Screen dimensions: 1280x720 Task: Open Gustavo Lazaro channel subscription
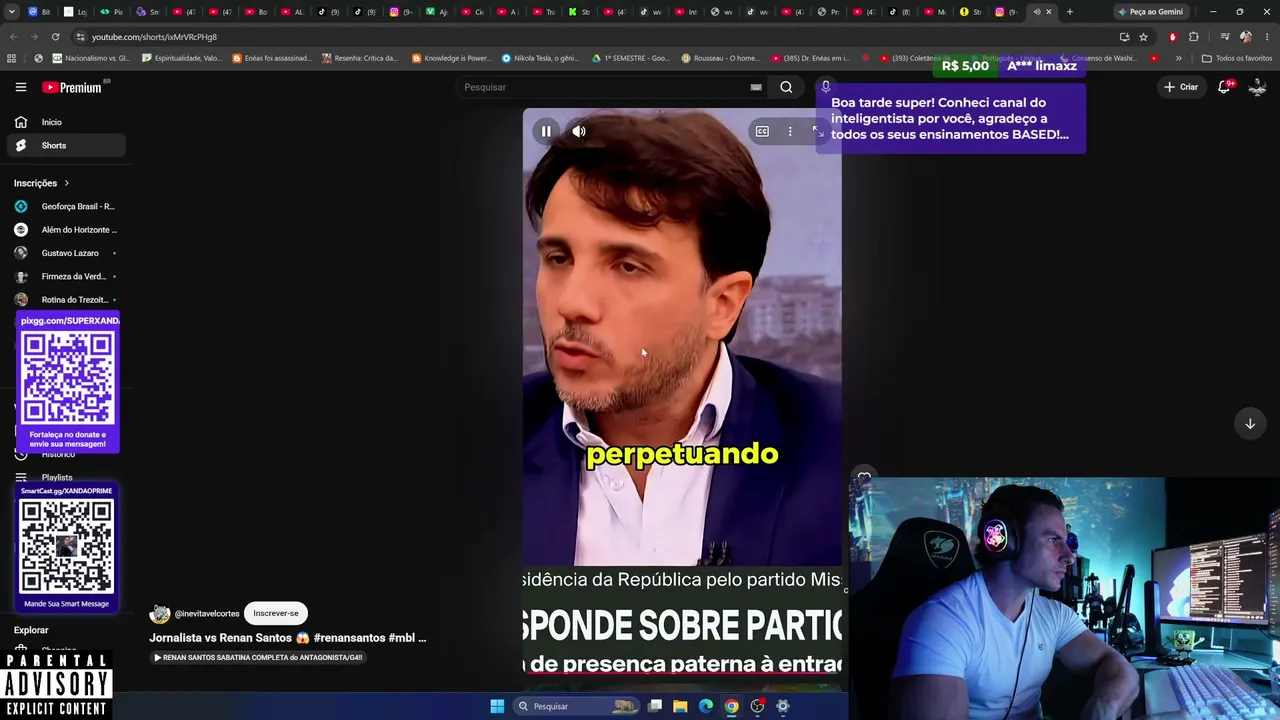(66, 253)
